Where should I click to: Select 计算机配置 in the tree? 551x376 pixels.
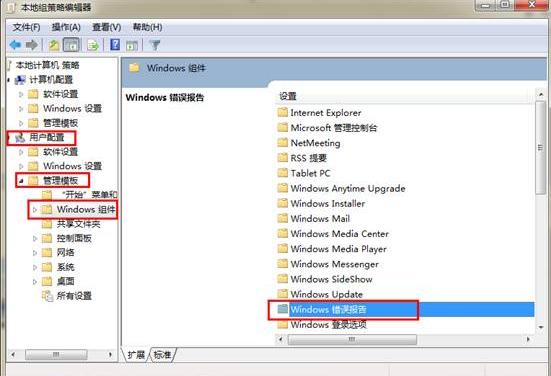click(x=51, y=80)
